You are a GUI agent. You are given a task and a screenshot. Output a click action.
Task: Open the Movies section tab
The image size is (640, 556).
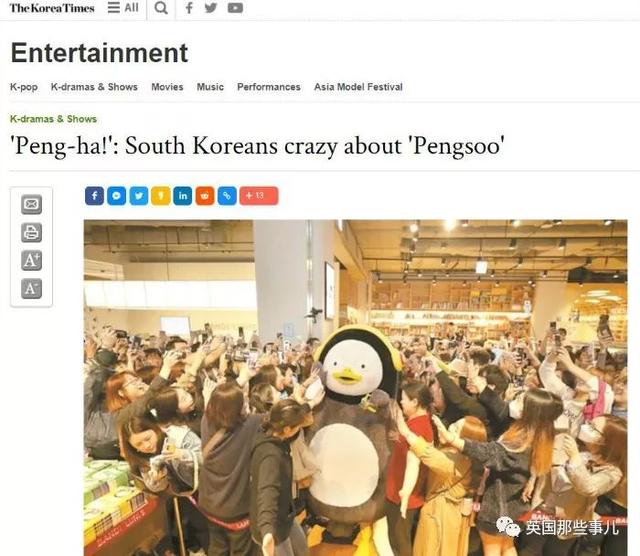coord(167,87)
